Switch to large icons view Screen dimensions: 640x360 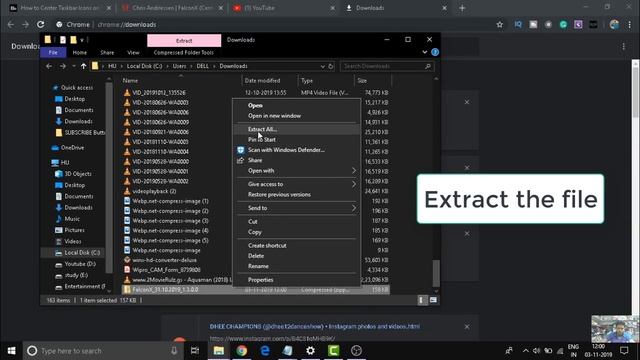click(433, 300)
